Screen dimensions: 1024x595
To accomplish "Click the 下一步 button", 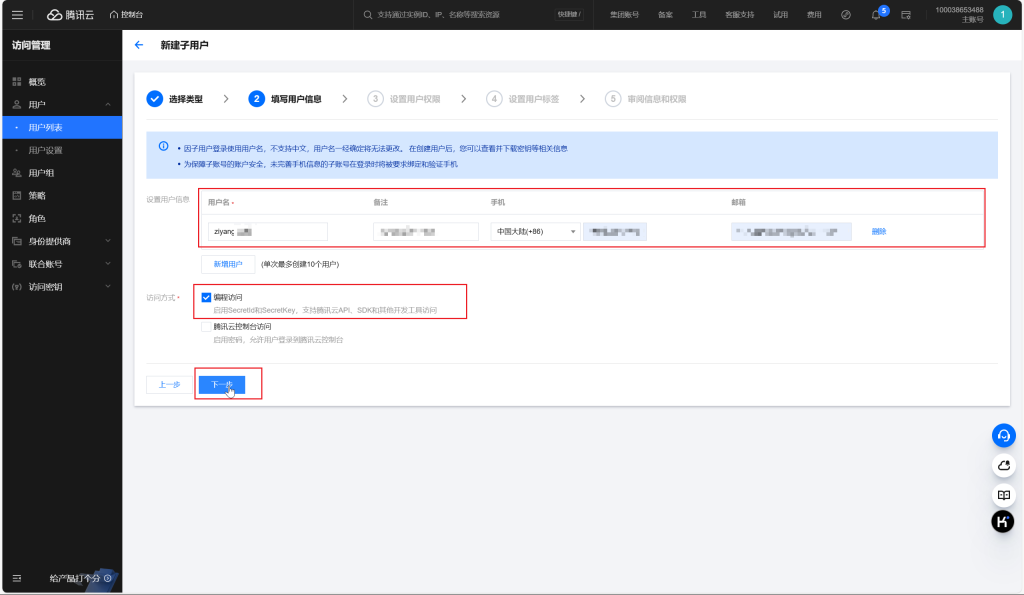I will pos(221,385).
